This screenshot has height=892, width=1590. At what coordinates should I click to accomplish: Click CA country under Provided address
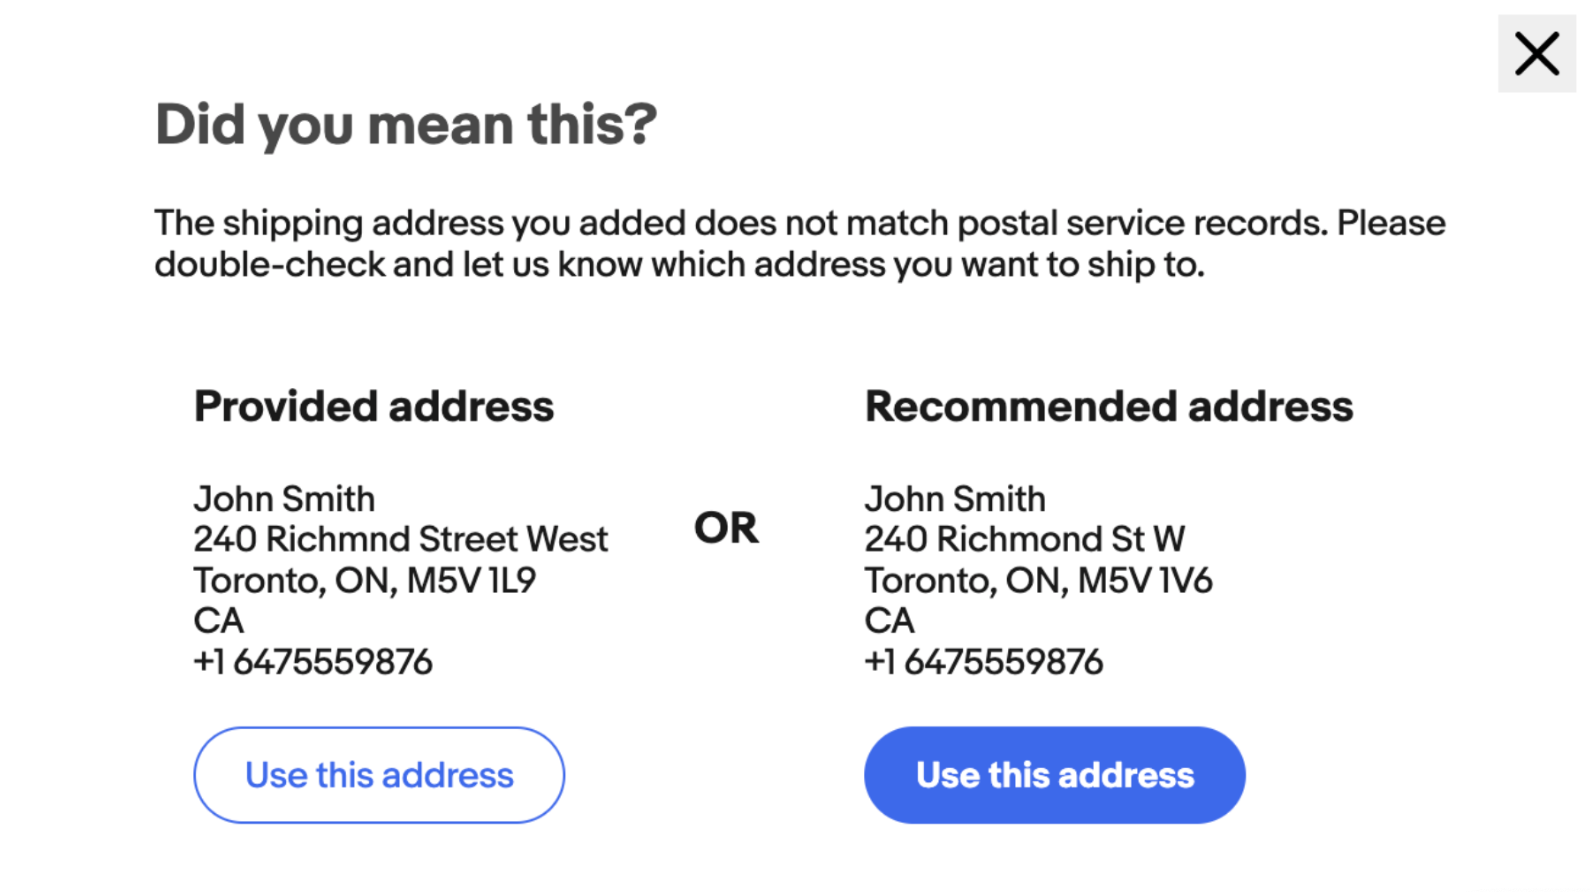(x=218, y=621)
